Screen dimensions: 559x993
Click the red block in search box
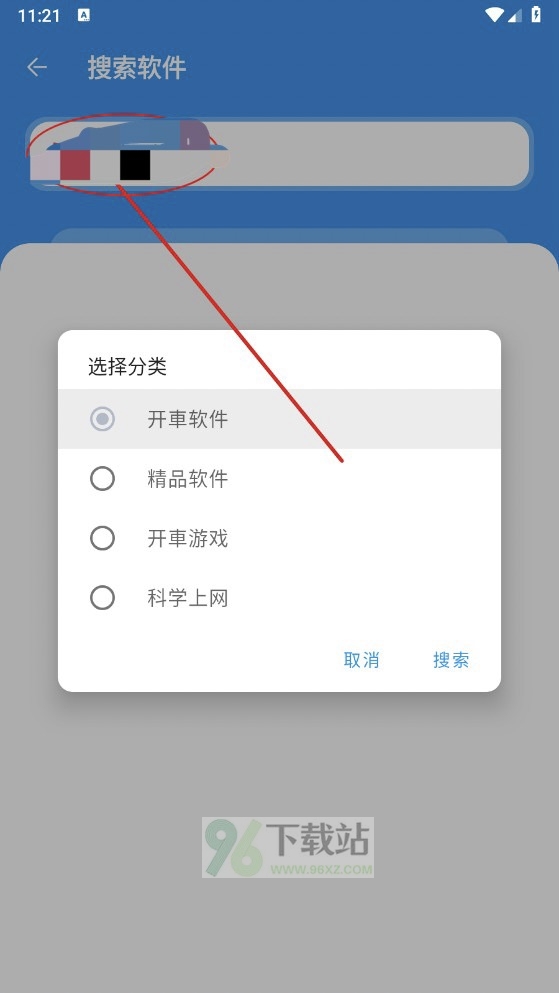point(75,165)
